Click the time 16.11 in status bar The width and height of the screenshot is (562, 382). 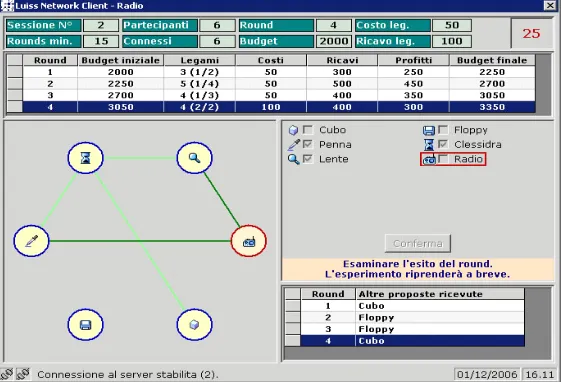[x=539, y=374]
